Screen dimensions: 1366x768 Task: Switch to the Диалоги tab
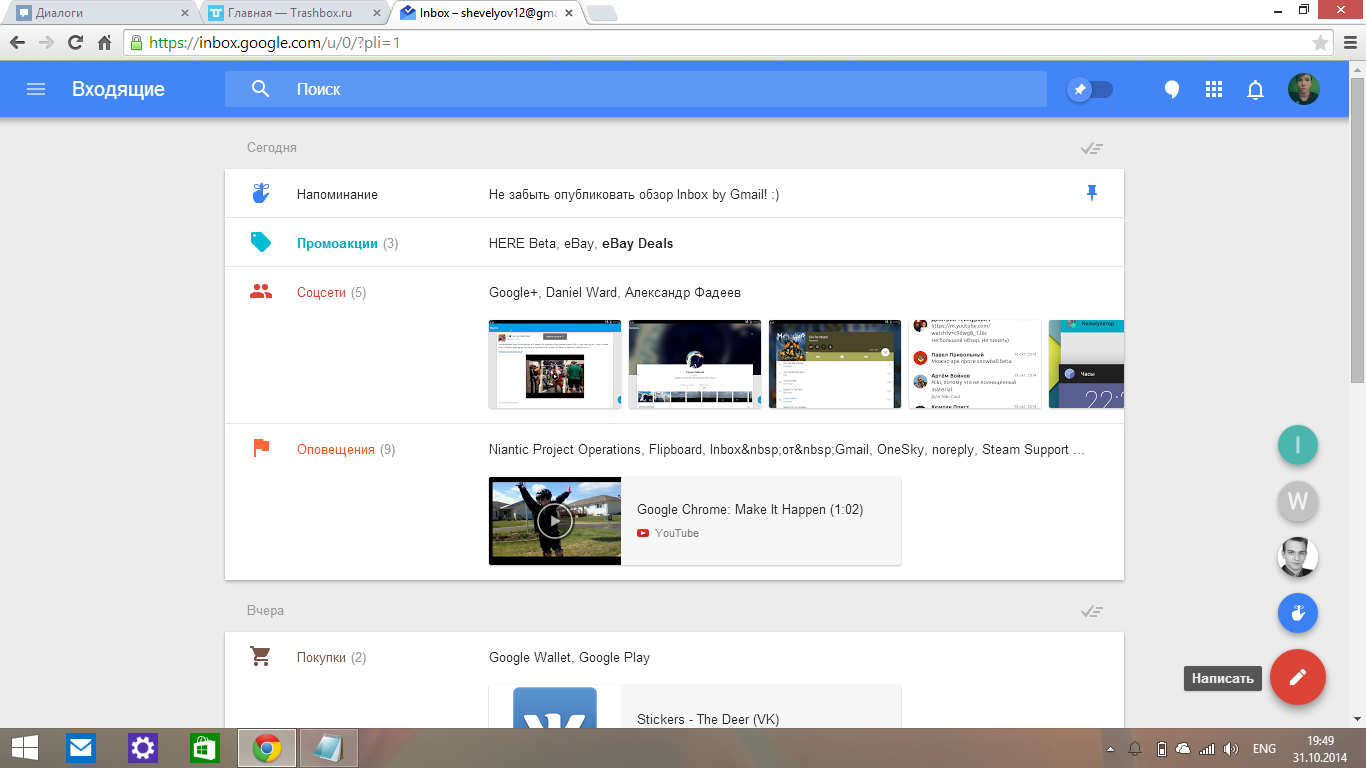click(101, 13)
